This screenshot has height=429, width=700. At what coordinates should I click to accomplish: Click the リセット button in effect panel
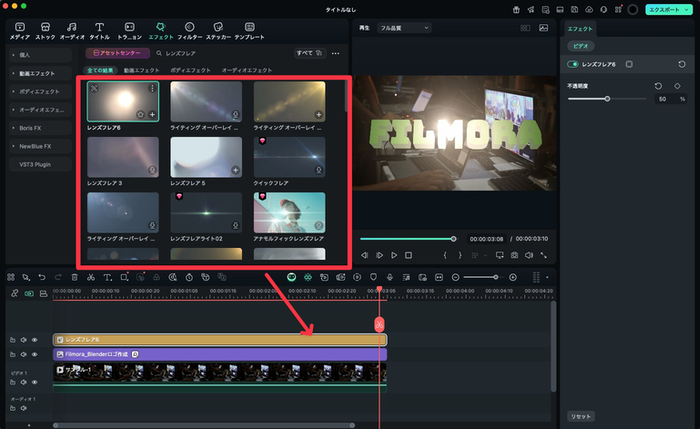[x=580, y=416]
